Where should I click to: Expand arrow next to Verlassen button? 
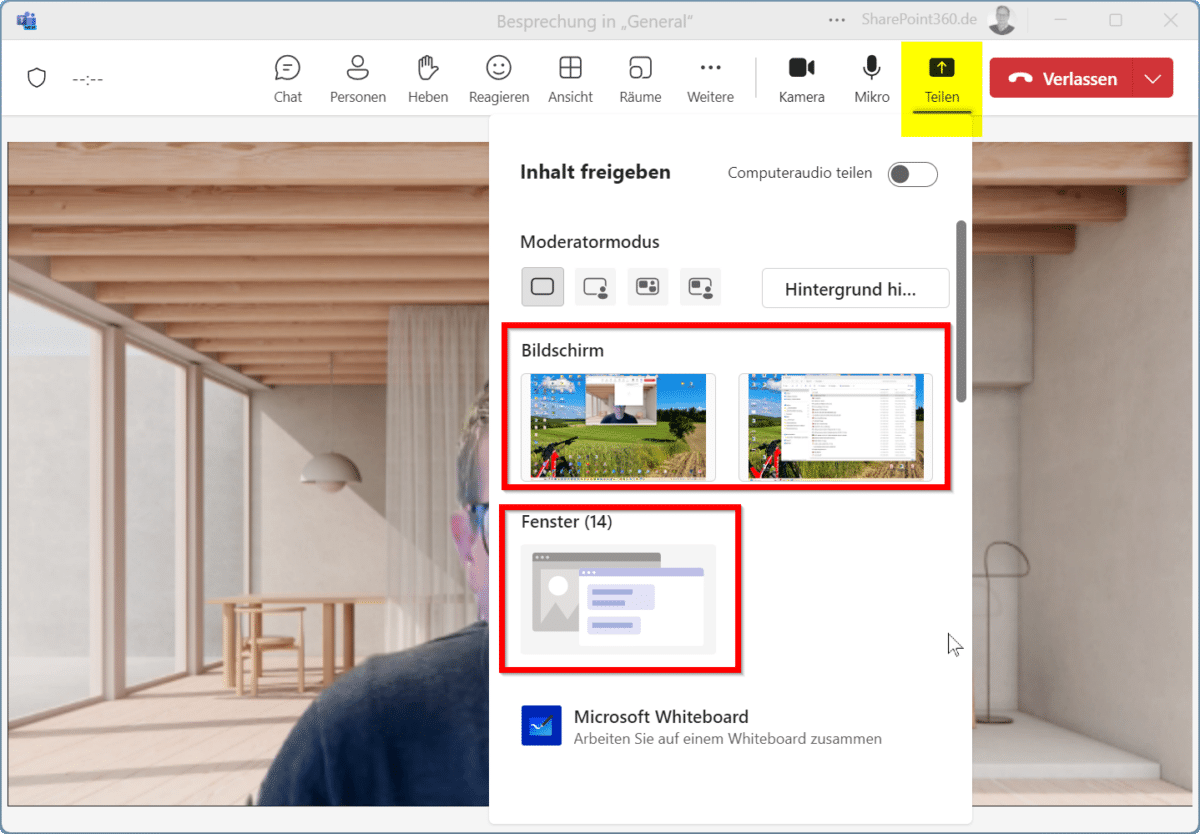click(1153, 78)
